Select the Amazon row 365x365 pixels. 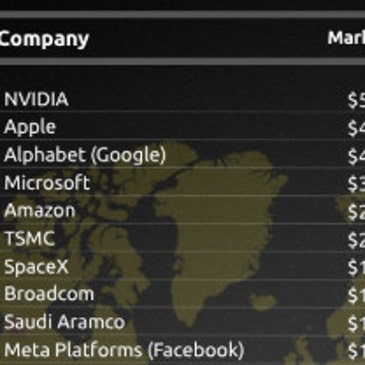(182, 210)
